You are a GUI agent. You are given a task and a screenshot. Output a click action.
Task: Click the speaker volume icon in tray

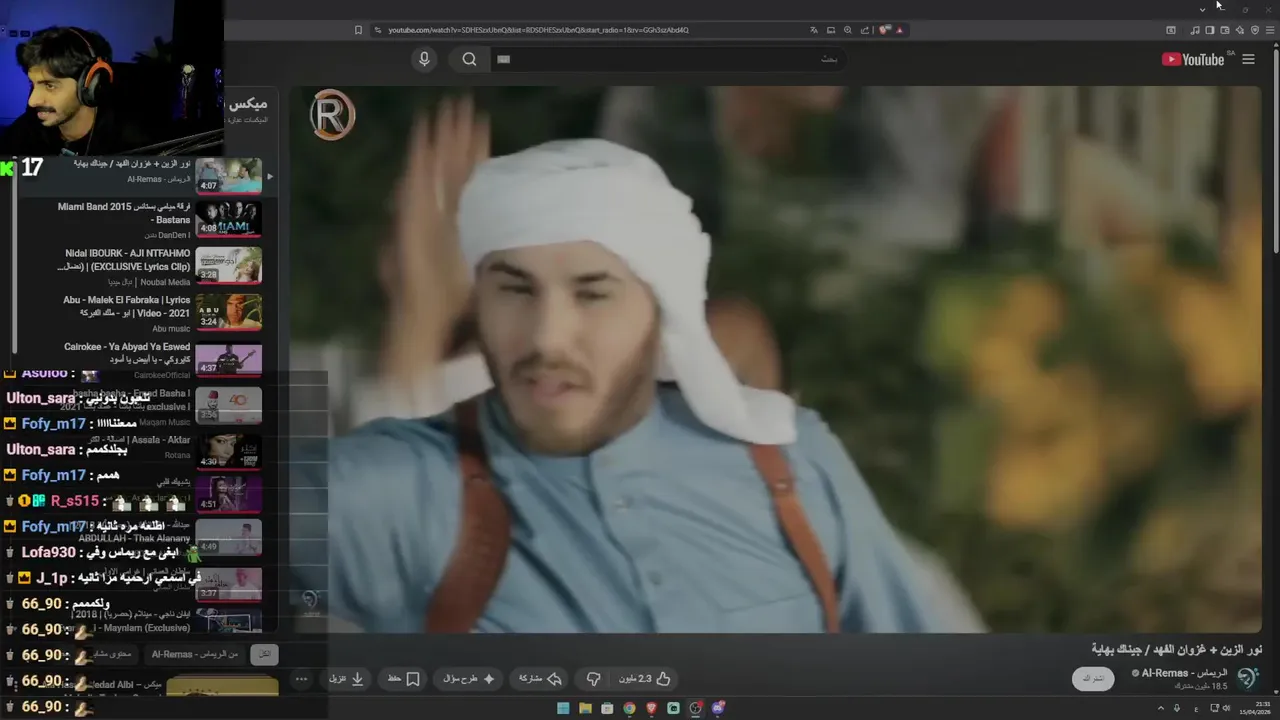(x=1228, y=708)
